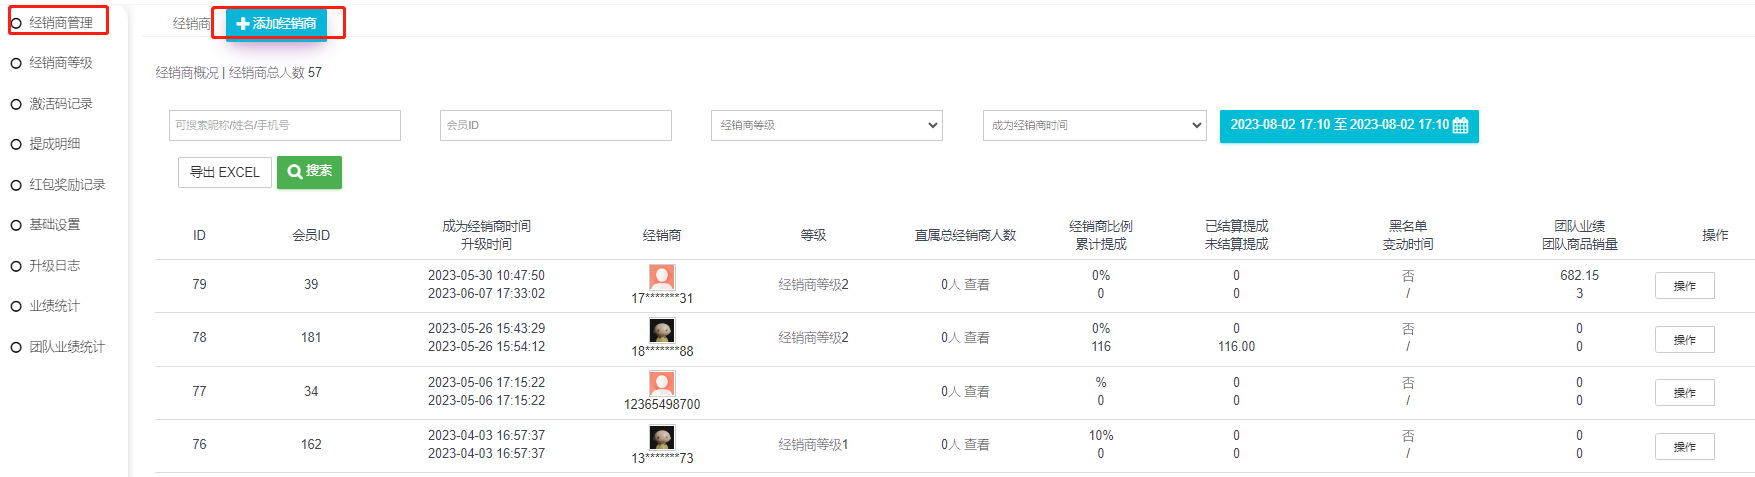Go to 激活码记录 sidebar item
Image resolution: width=1755 pixels, height=477 pixels.
point(60,104)
